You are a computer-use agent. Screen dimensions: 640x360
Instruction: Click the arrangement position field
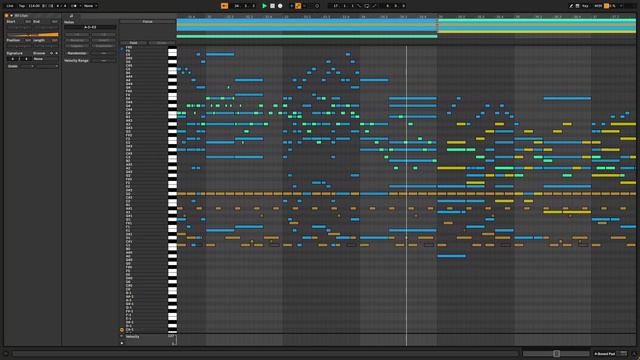tap(244, 6)
